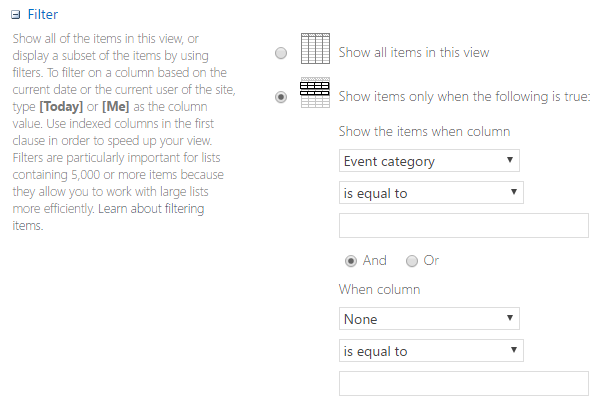Click the 'Or' label text

click(431, 260)
